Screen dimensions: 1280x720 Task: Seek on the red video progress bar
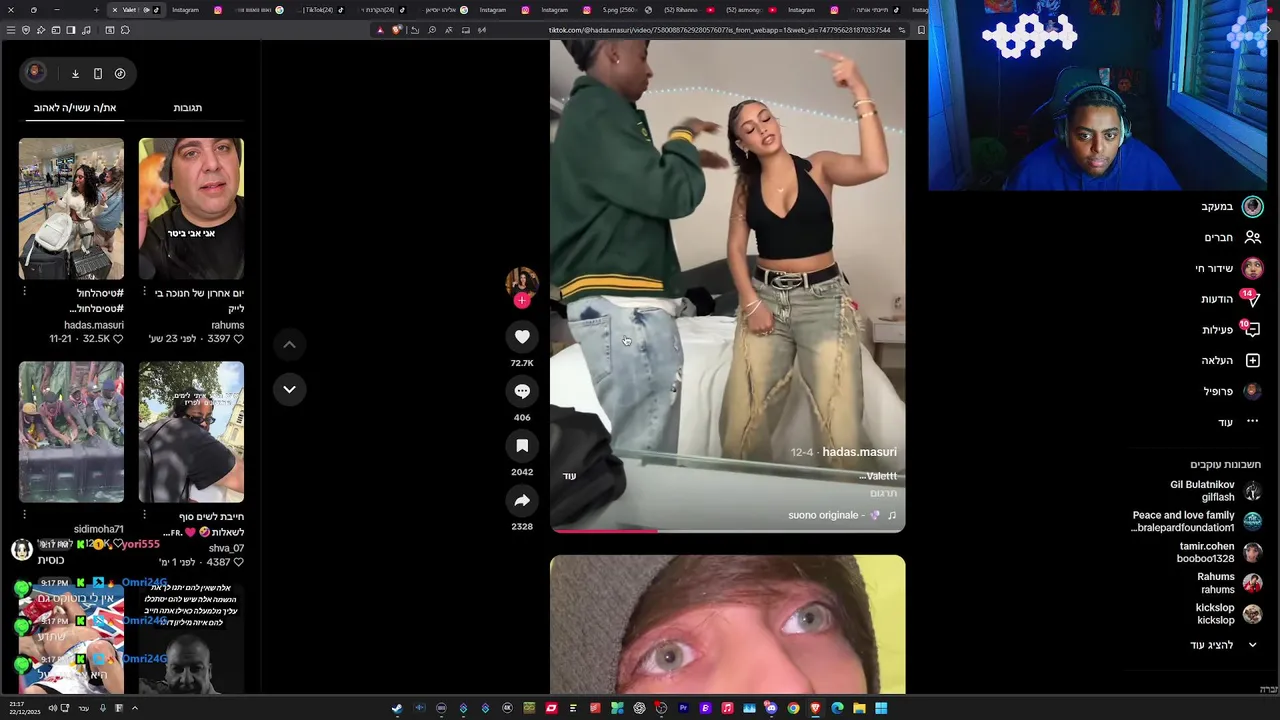[x=727, y=531]
